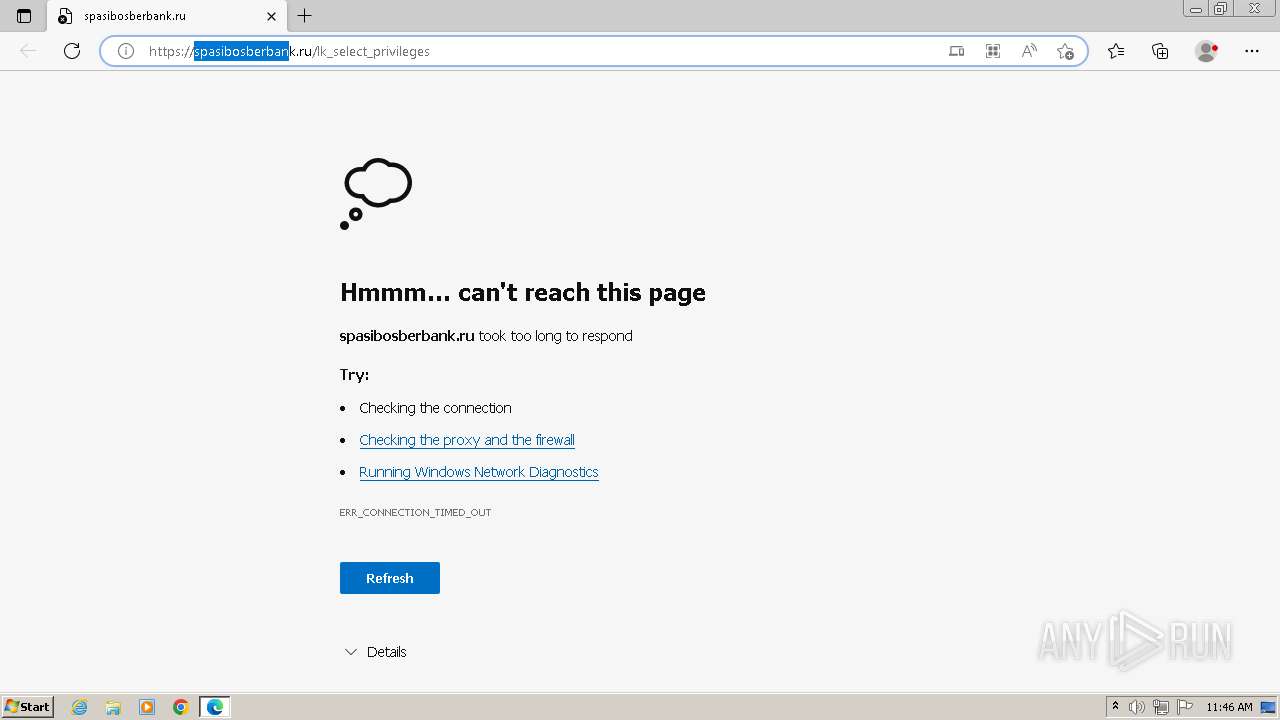The image size is (1280, 720).
Task: Show hidden system tray icons
Action: point(1115,707)
